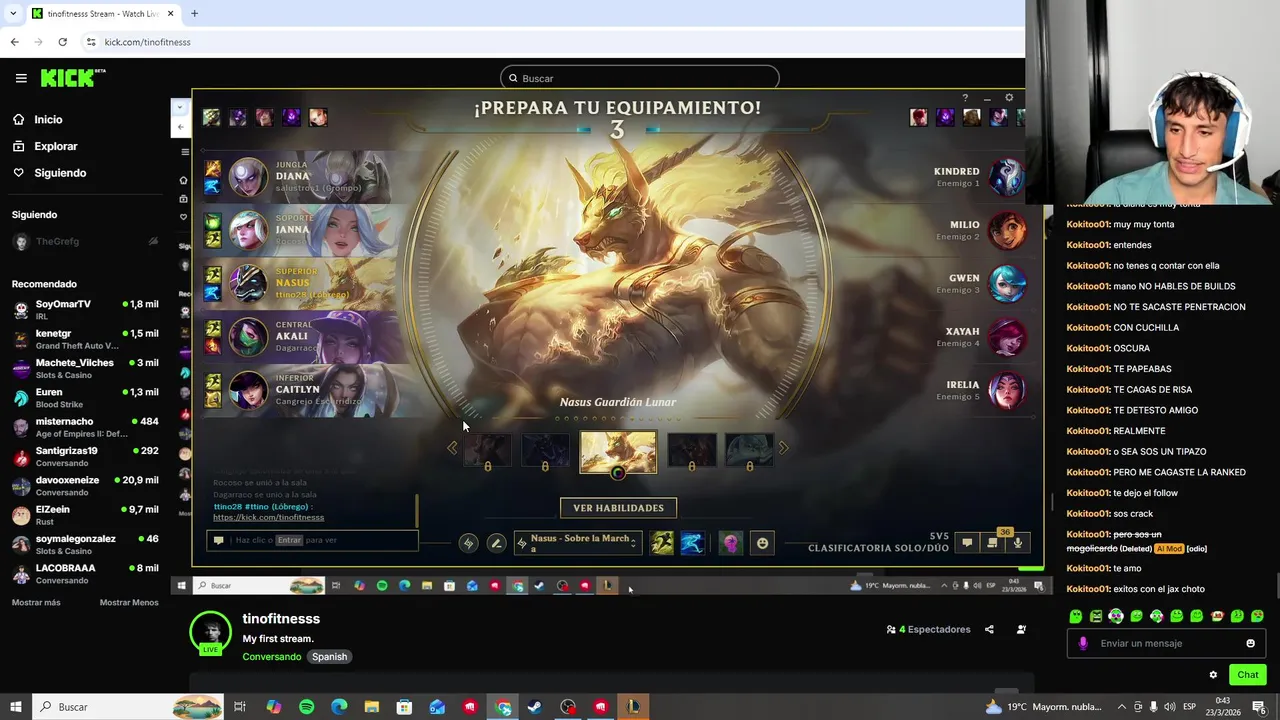This screenshot has width=1280, height=720.
Task: Open the notifications icon with badge 36
Action: pyautogui.click(x=993, y=543)
